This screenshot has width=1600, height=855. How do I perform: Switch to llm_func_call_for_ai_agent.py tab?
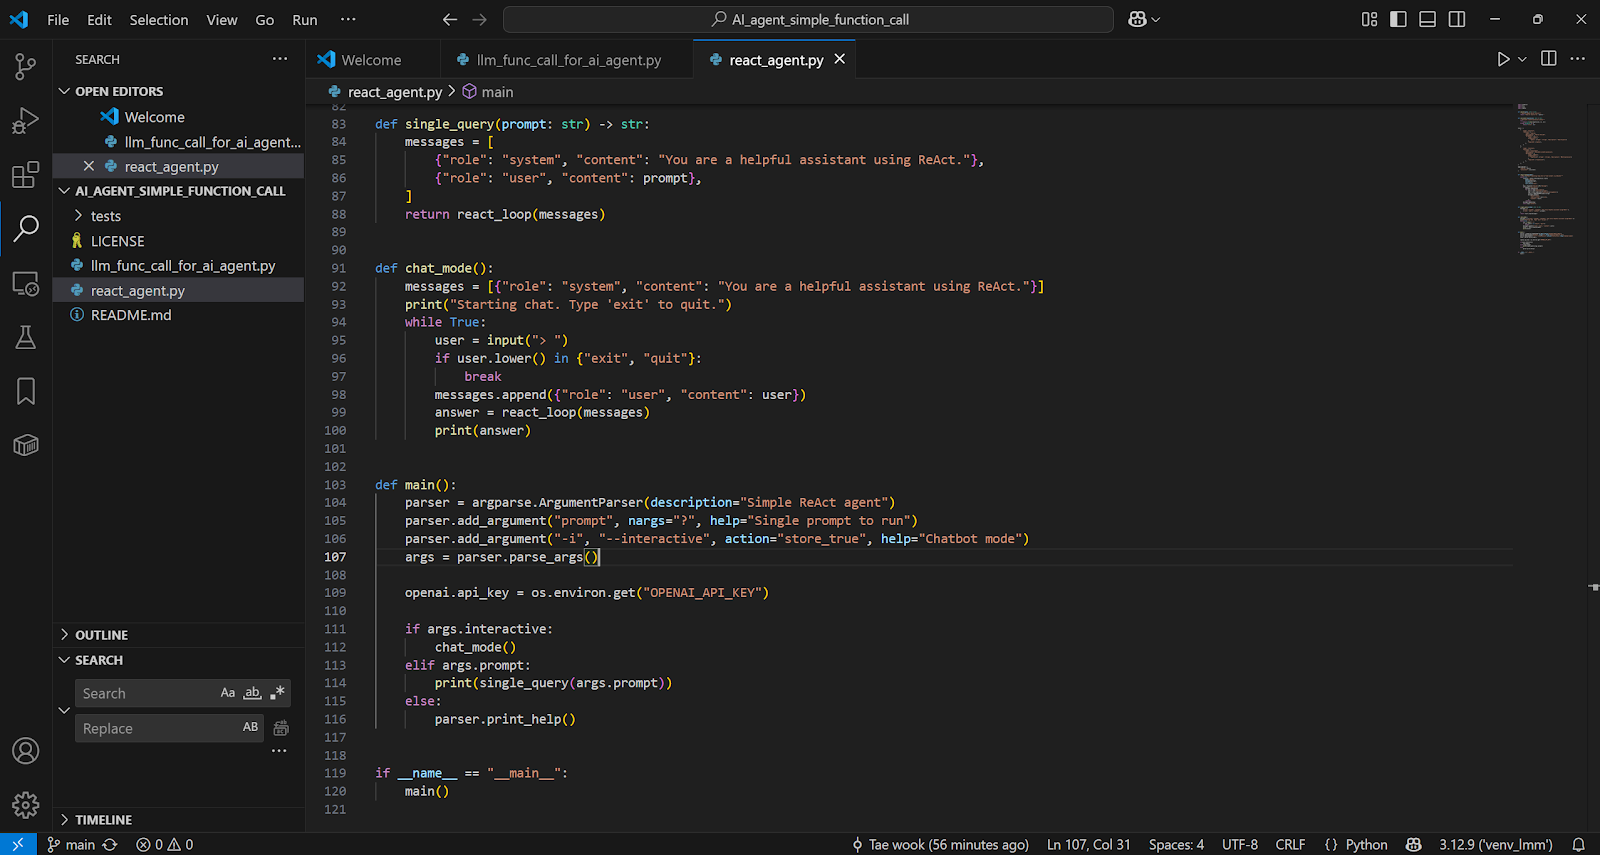[x=568, y=60]
